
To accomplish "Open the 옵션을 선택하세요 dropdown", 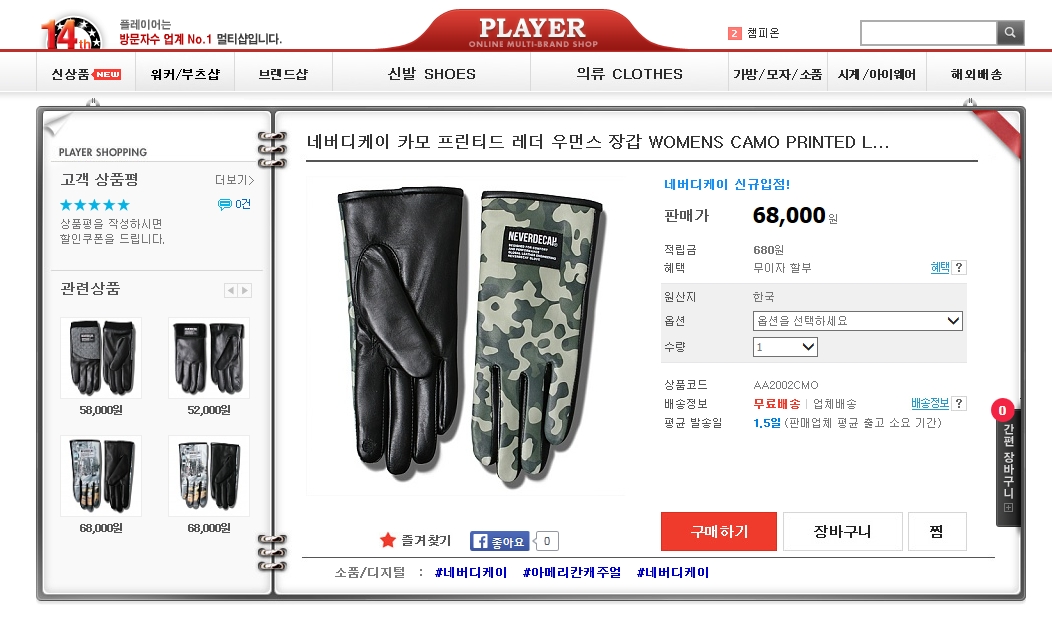I will pos(857,321).
